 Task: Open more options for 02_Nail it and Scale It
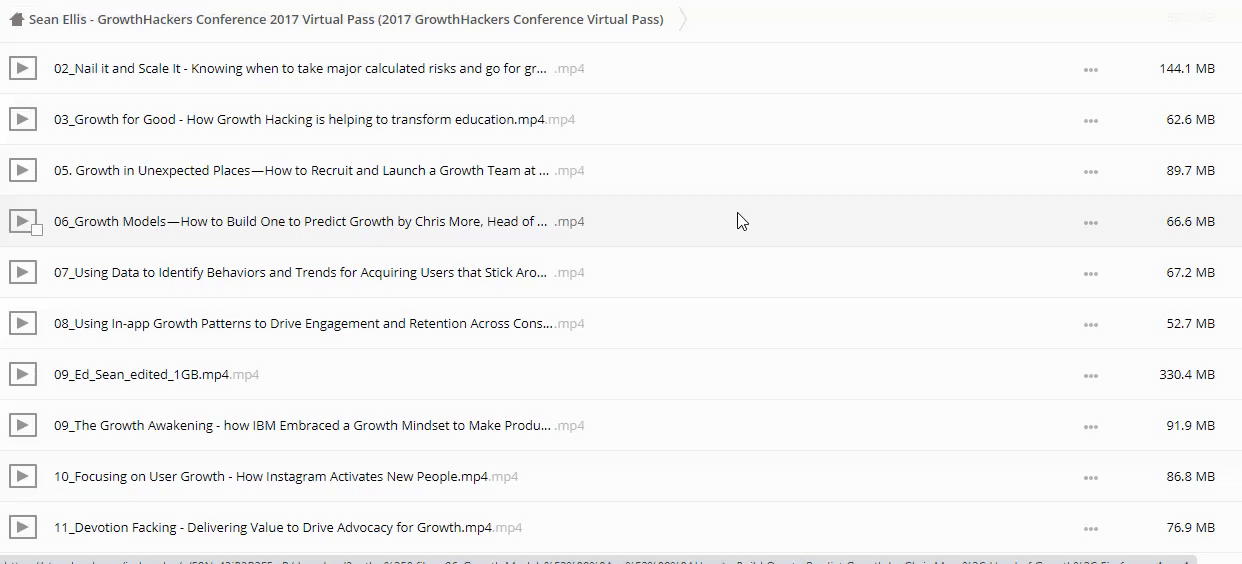(1090, 70)
